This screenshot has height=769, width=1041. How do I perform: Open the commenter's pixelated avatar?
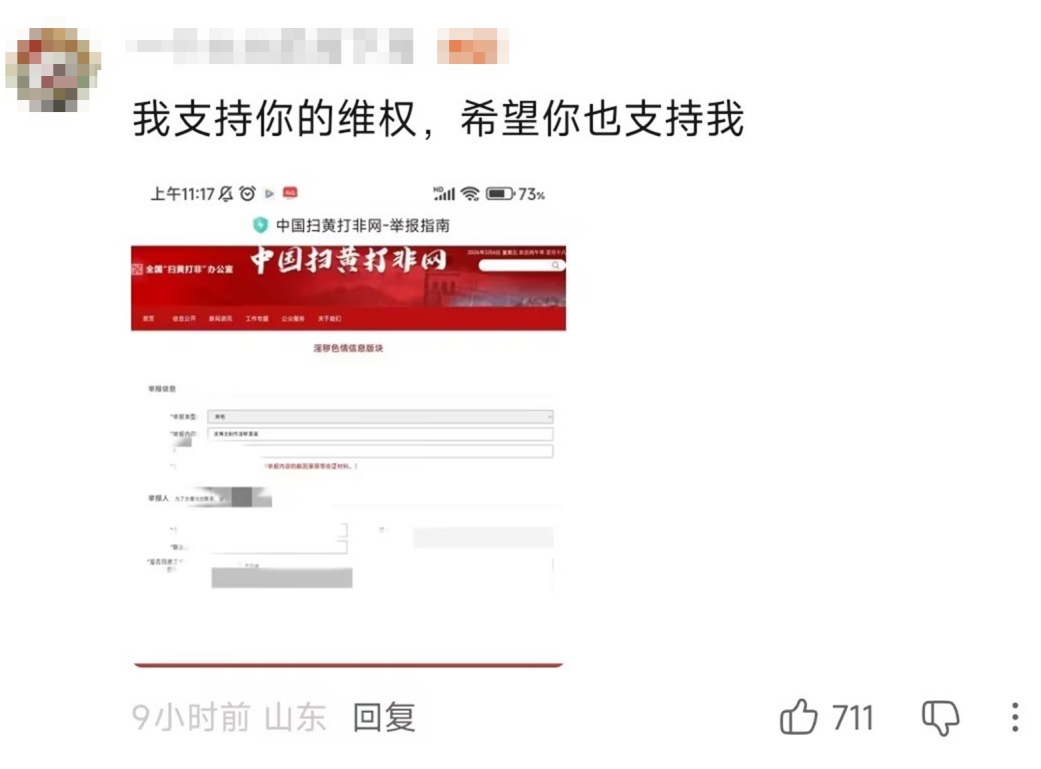52,69
